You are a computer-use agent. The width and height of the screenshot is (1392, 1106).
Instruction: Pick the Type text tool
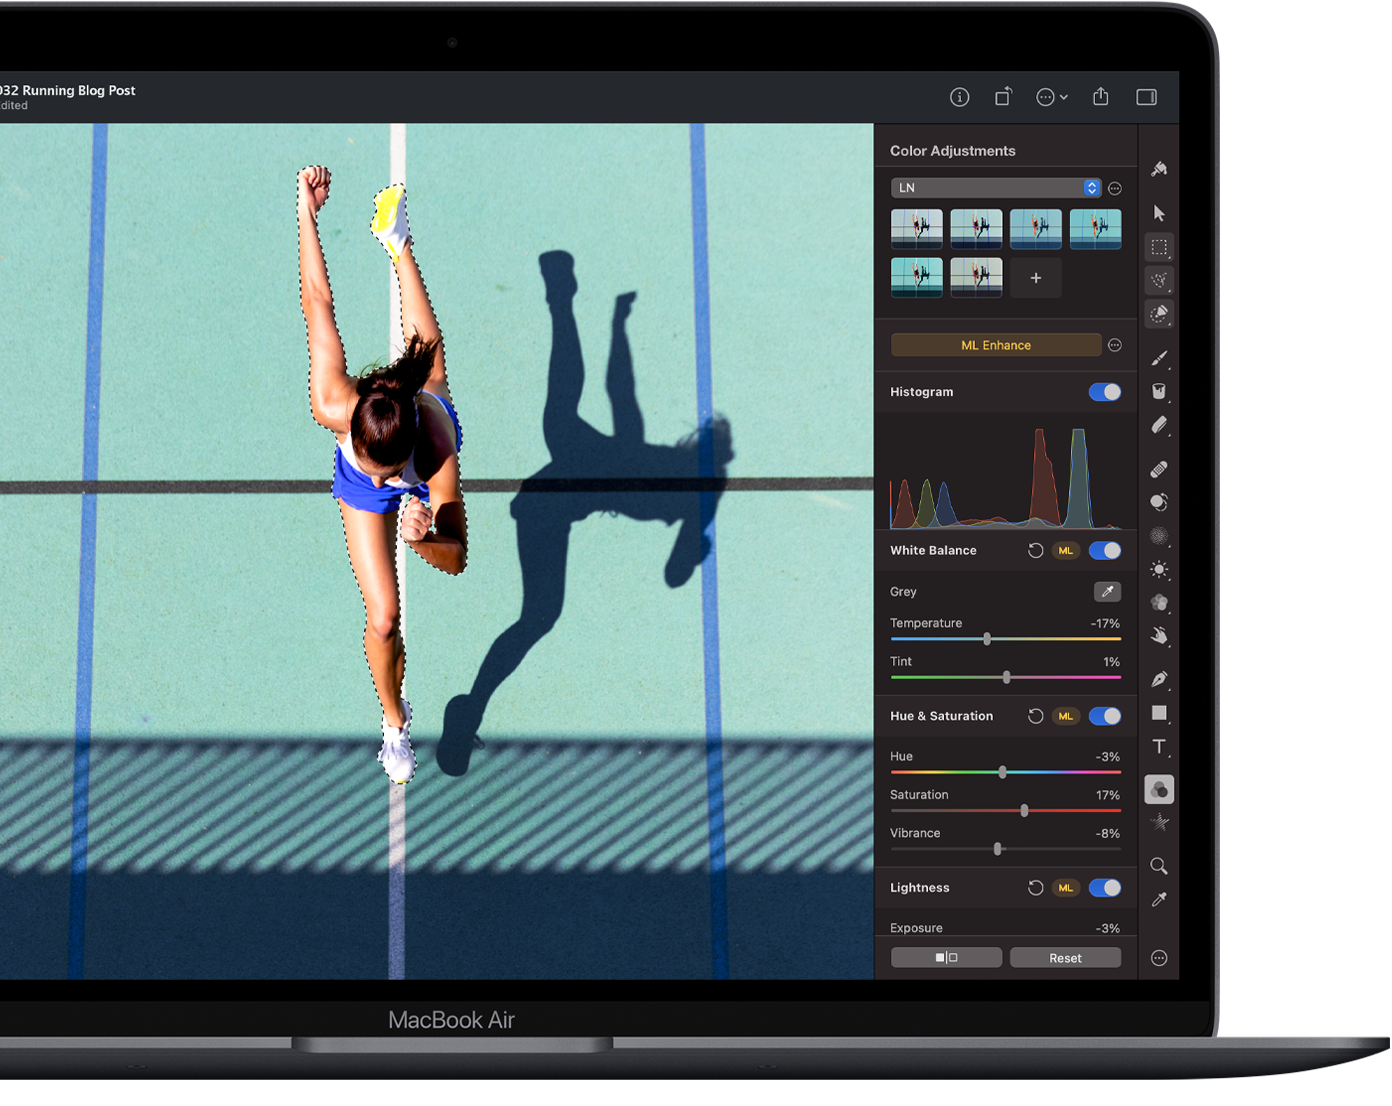click(x=1159, y=747)
